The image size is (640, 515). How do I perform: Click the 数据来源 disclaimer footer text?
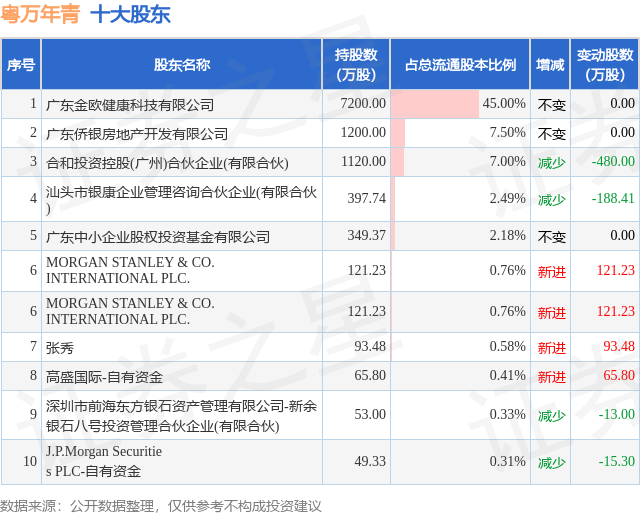click(x=160, y=506)
